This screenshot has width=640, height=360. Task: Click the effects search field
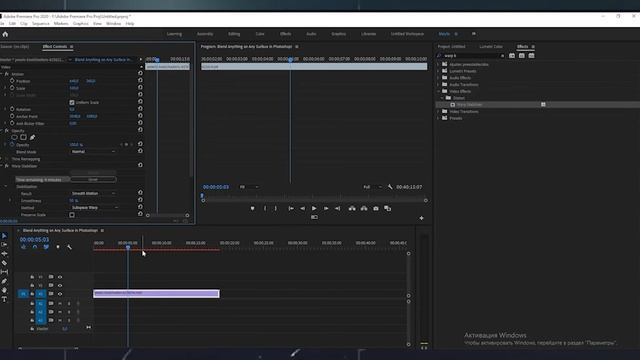pos(471,56)
